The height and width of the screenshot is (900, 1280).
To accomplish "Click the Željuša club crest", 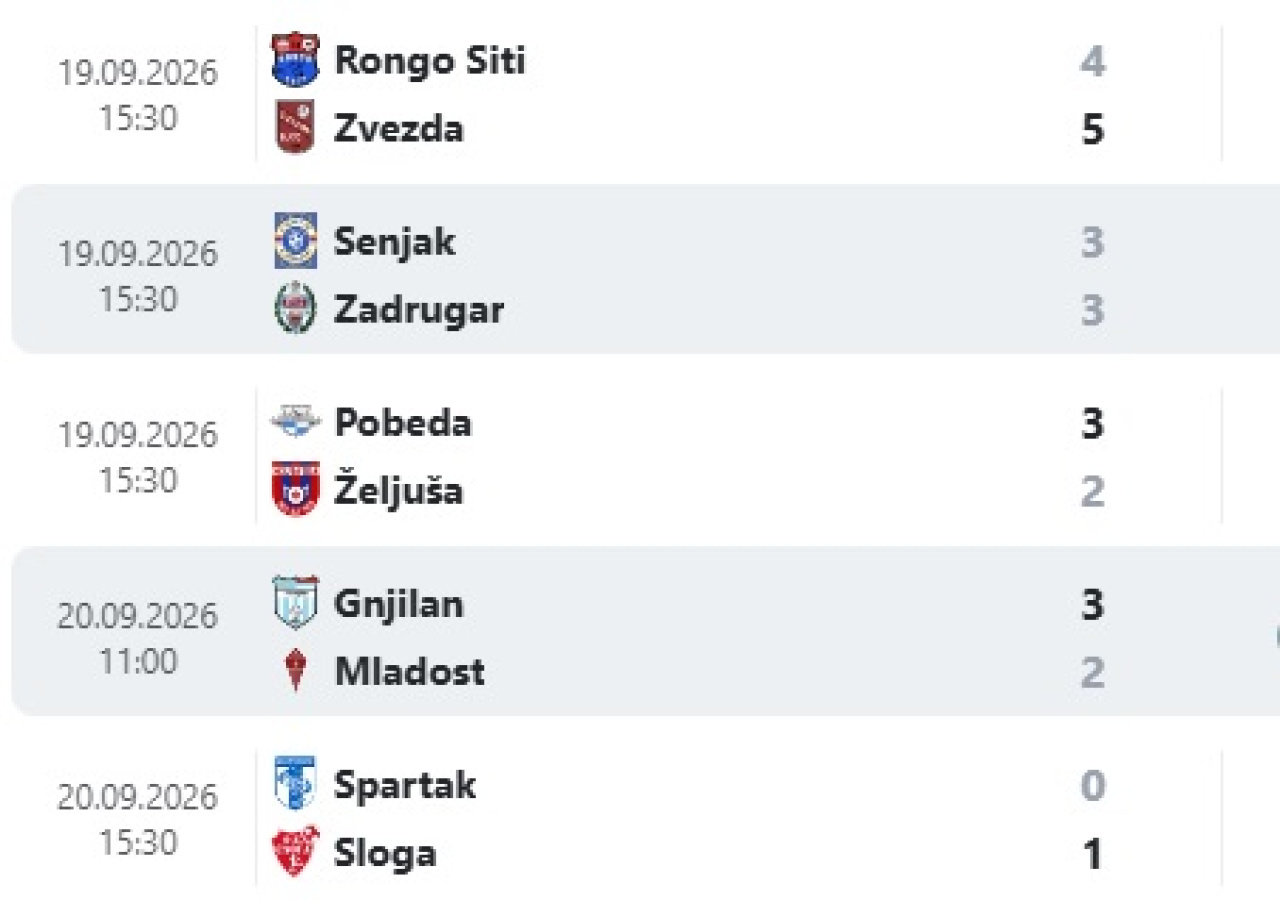I will 295,490.
